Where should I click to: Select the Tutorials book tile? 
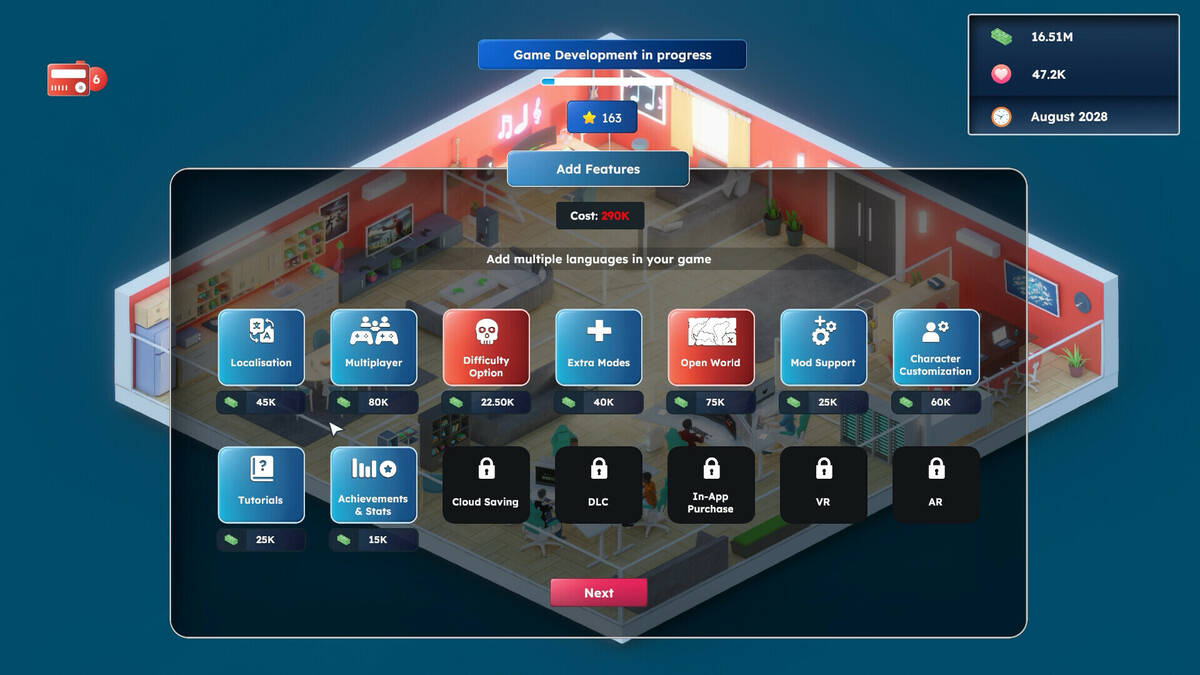click(x=261, y=485)
